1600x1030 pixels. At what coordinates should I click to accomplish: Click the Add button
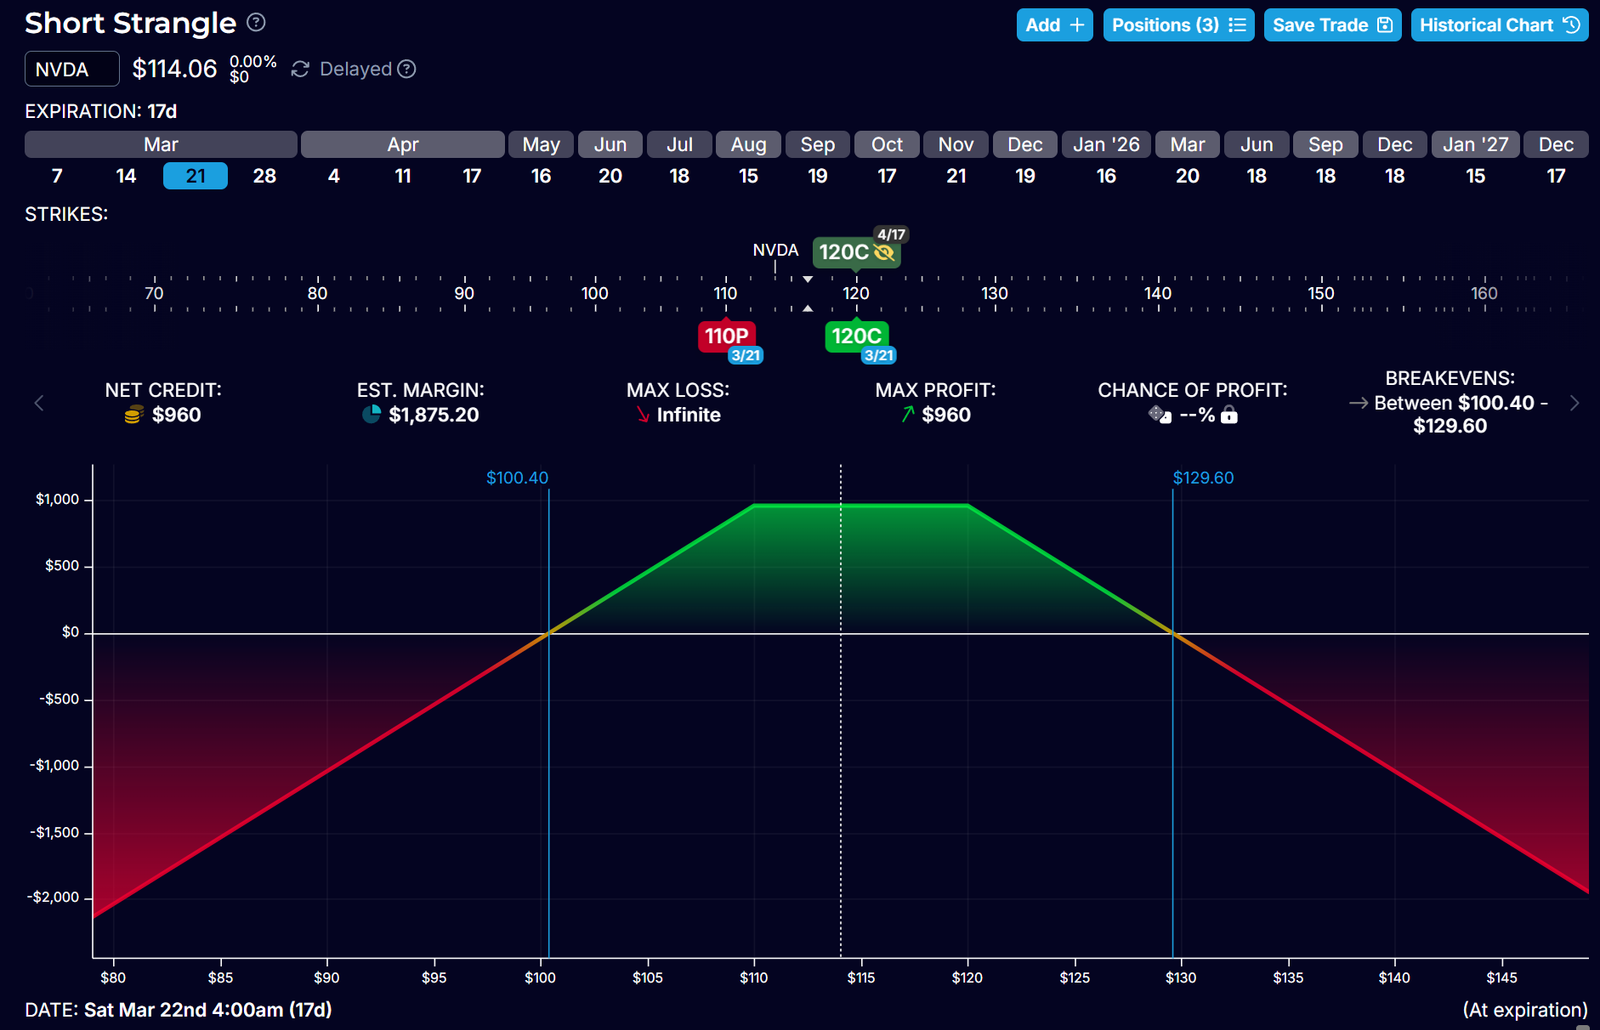tap(1055, 25)
